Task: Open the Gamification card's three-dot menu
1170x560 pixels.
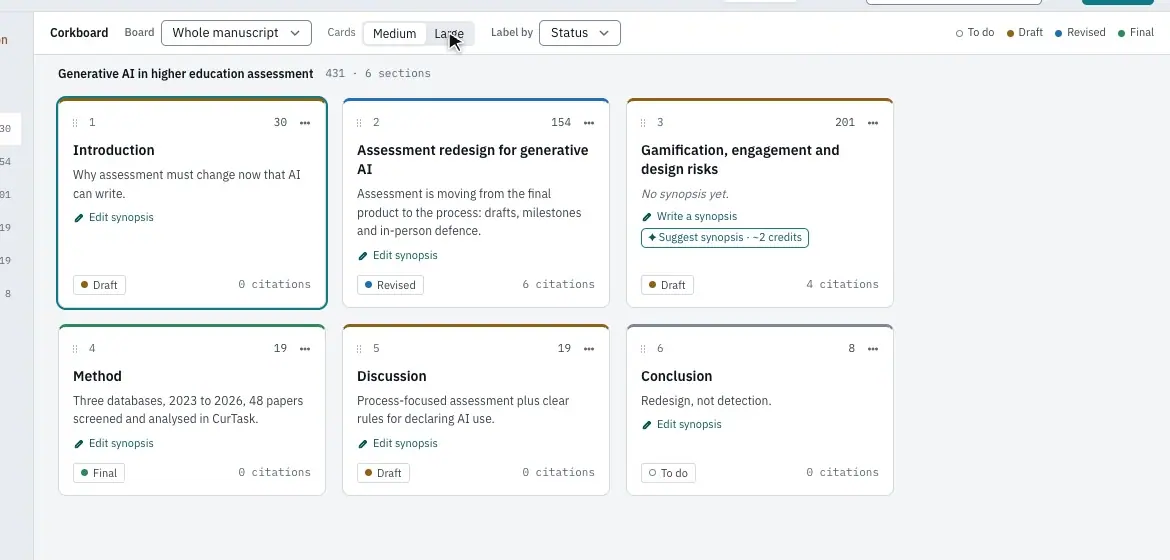Action: pos(873,122)
